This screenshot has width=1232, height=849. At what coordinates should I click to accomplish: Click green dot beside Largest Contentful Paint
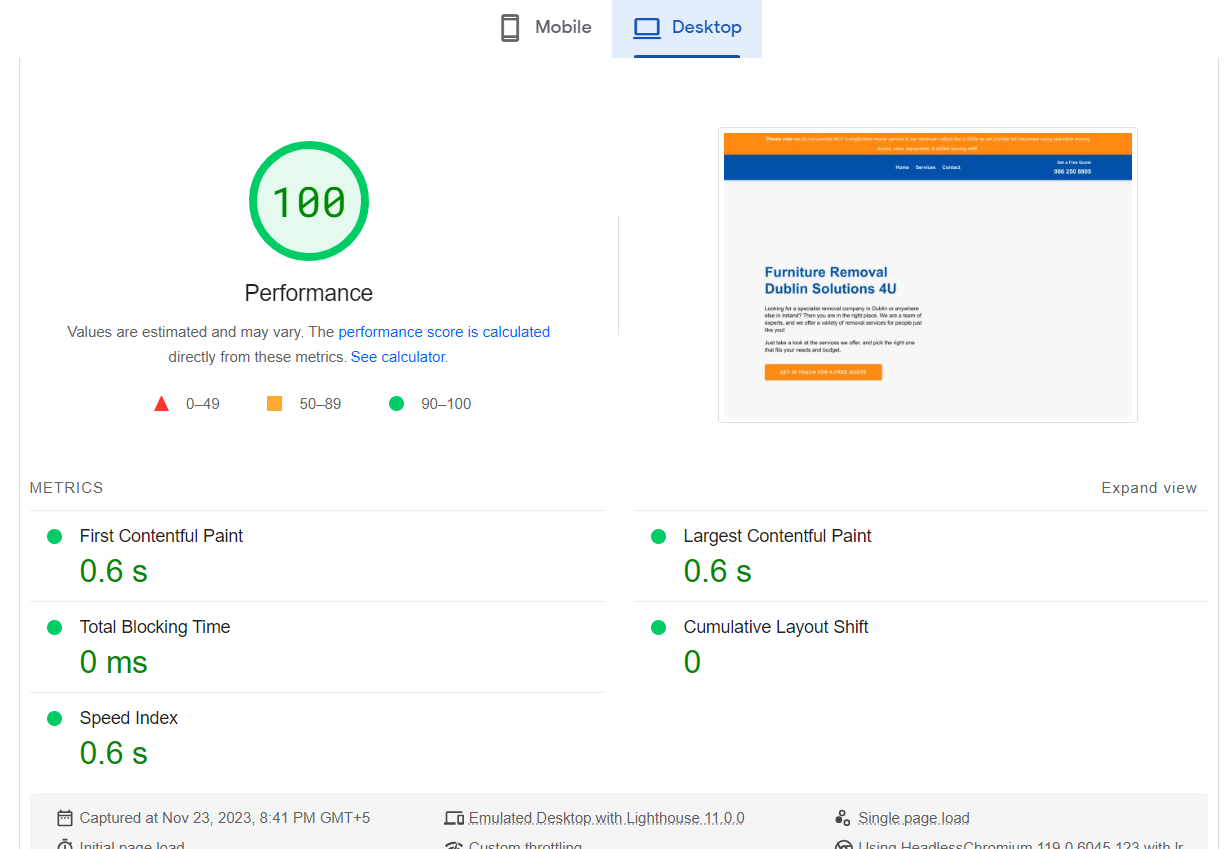[658, 536]
